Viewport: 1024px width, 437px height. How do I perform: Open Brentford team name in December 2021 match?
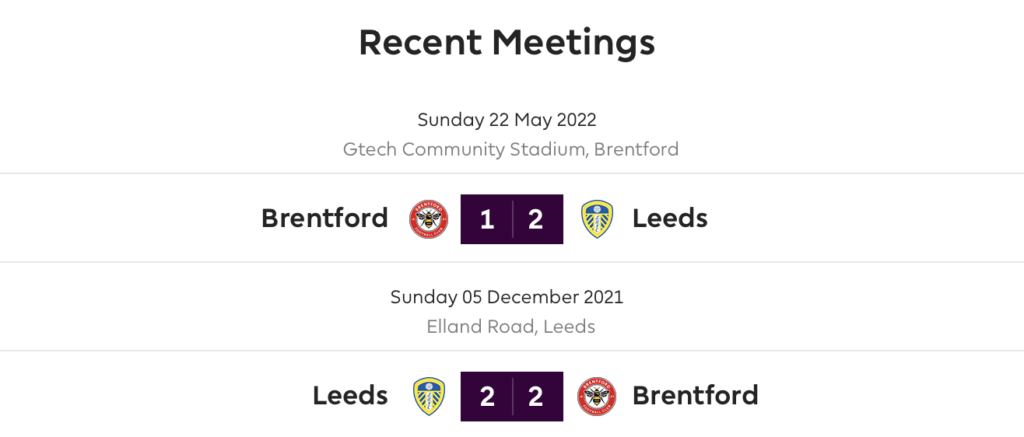pyautogui.click(x=696, y=396)
